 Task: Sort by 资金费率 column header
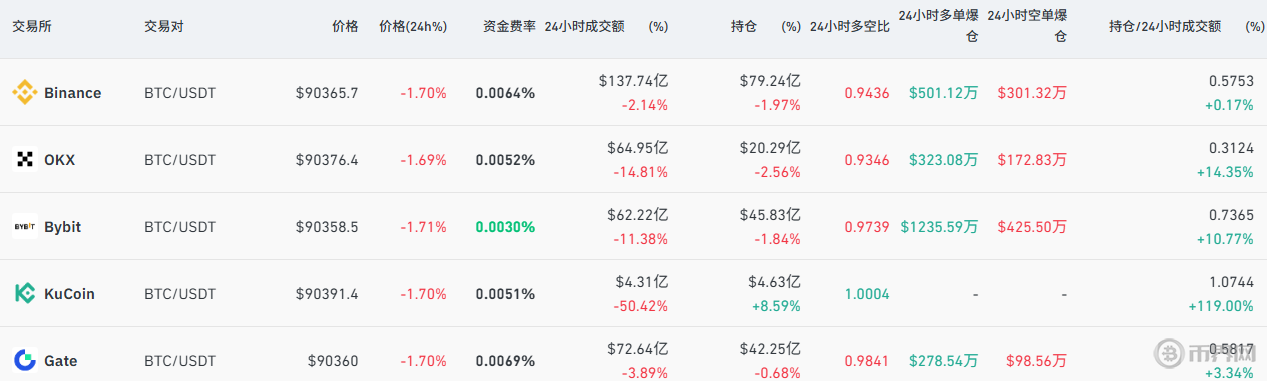(x=509, y=27)
